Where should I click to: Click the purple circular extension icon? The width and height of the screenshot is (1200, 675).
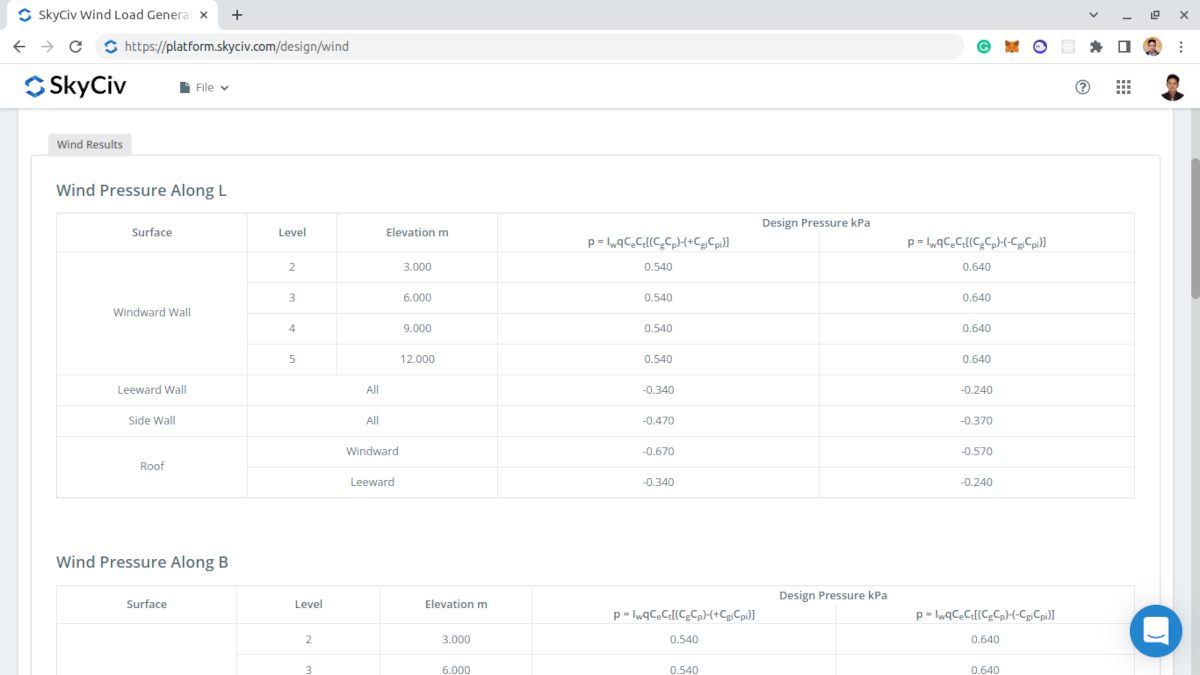1040,46
